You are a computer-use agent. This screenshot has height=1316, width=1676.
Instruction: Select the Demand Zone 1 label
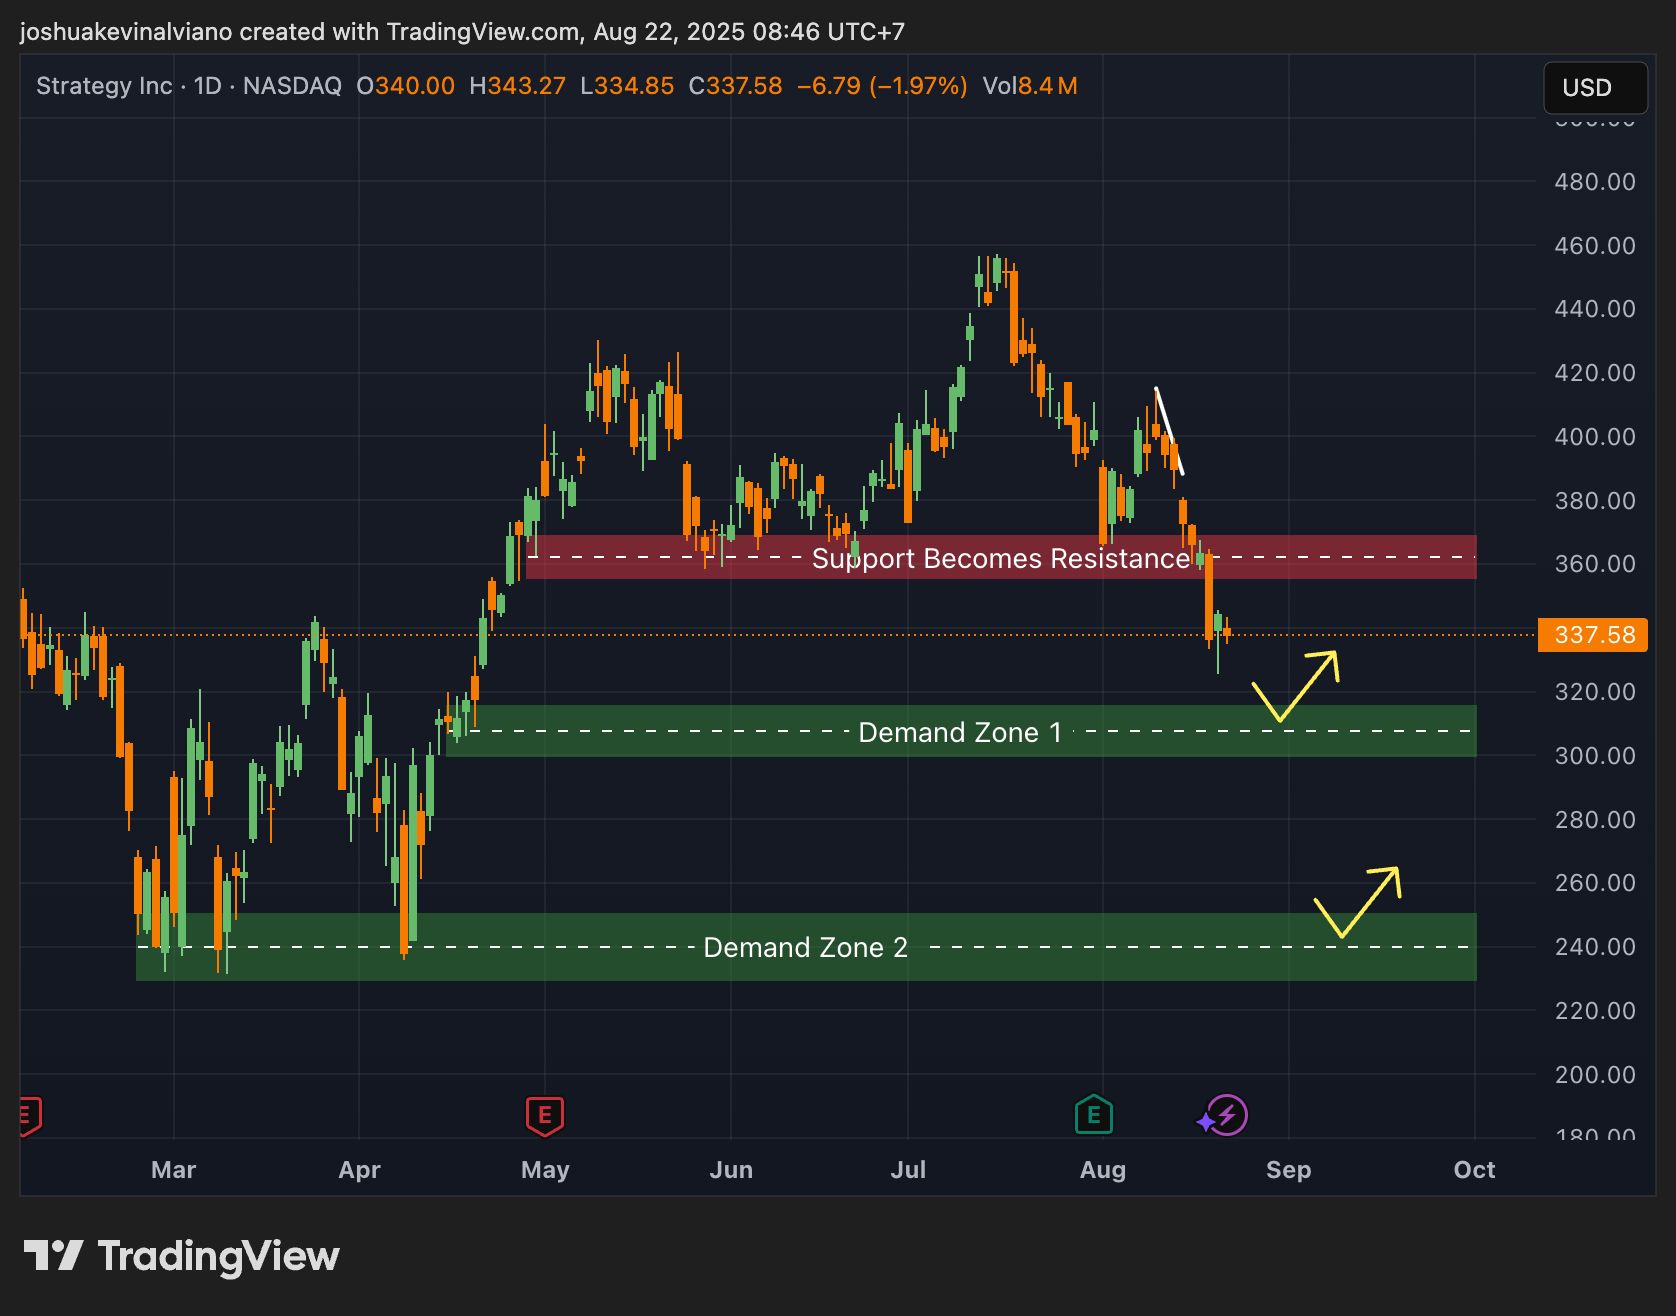click(x=960, y=733)
